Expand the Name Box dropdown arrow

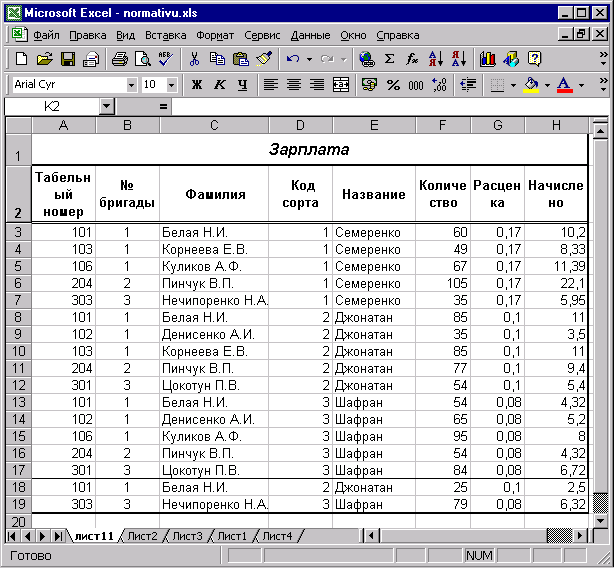tap(107, 106)
